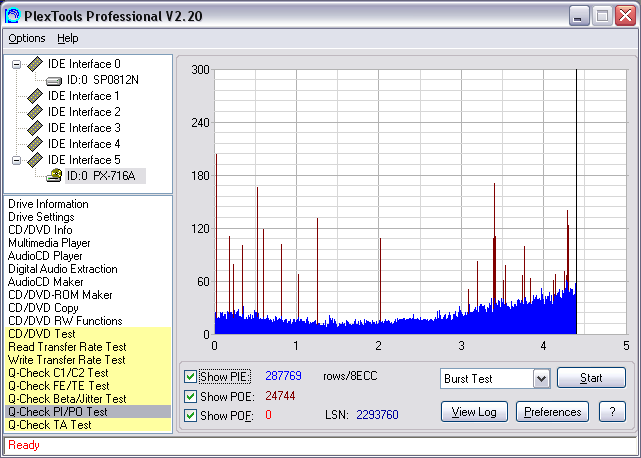Open AudioCD Player function

45,256
